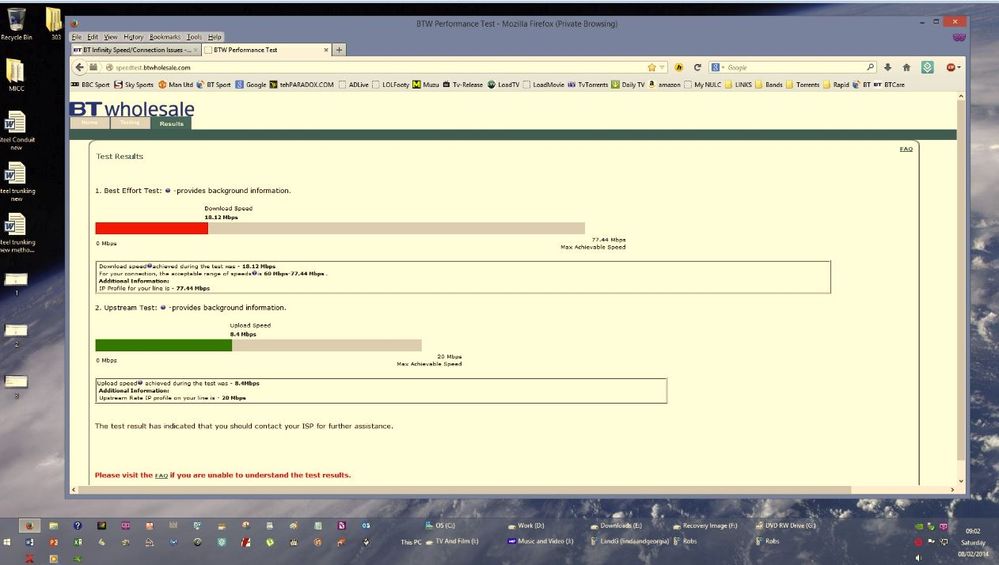Click the green upload speed bar
The width and height of the screenshot is (999, 565).
coord(164,345)
